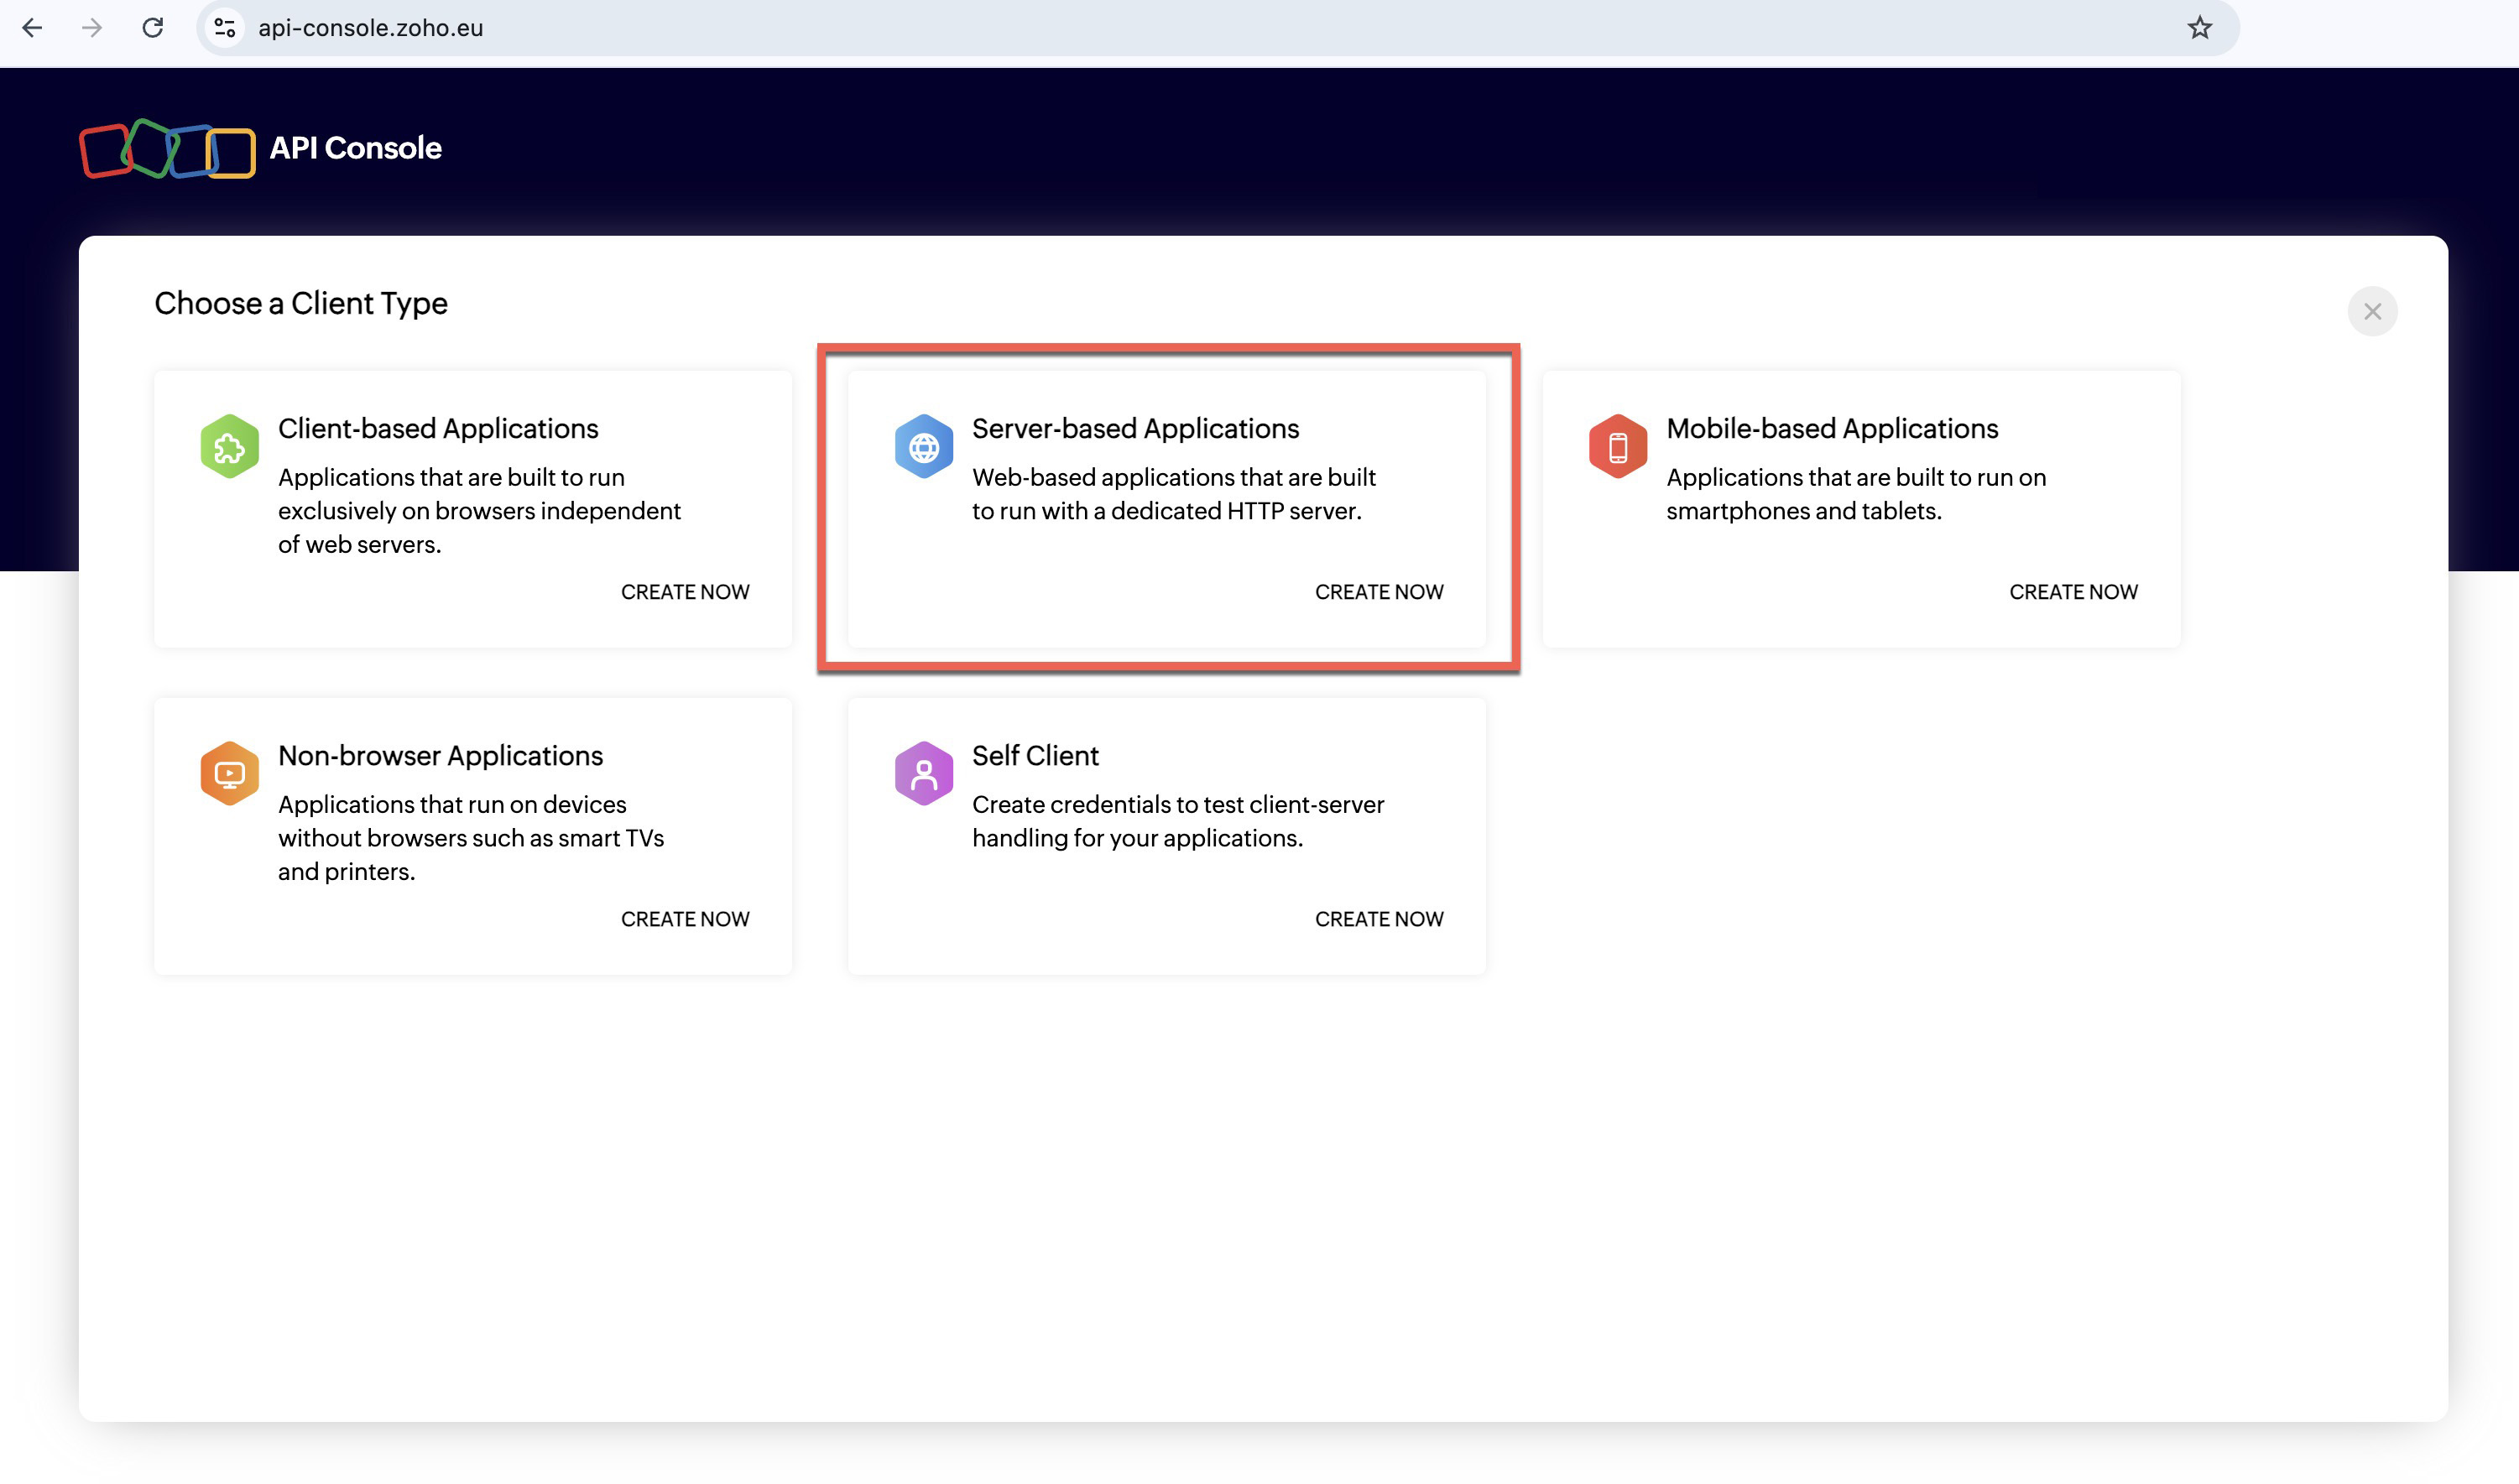The width and height of the screenshot is (2519, 1484).
Task: Close the Choose a Client Type dialog
Action: click(x=2372, y=311)
